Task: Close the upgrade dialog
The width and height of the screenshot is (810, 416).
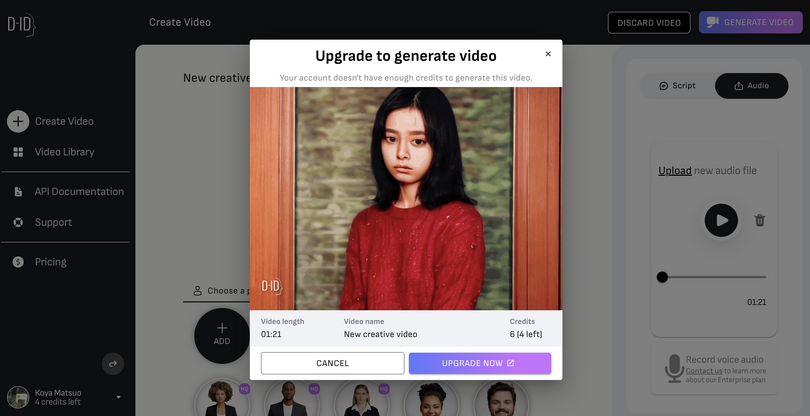Action: coord(548,54)
